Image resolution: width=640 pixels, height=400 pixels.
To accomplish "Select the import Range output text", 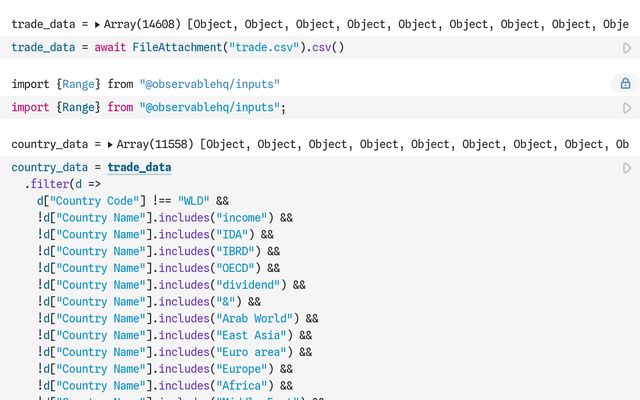I will [x=145, y=84].
